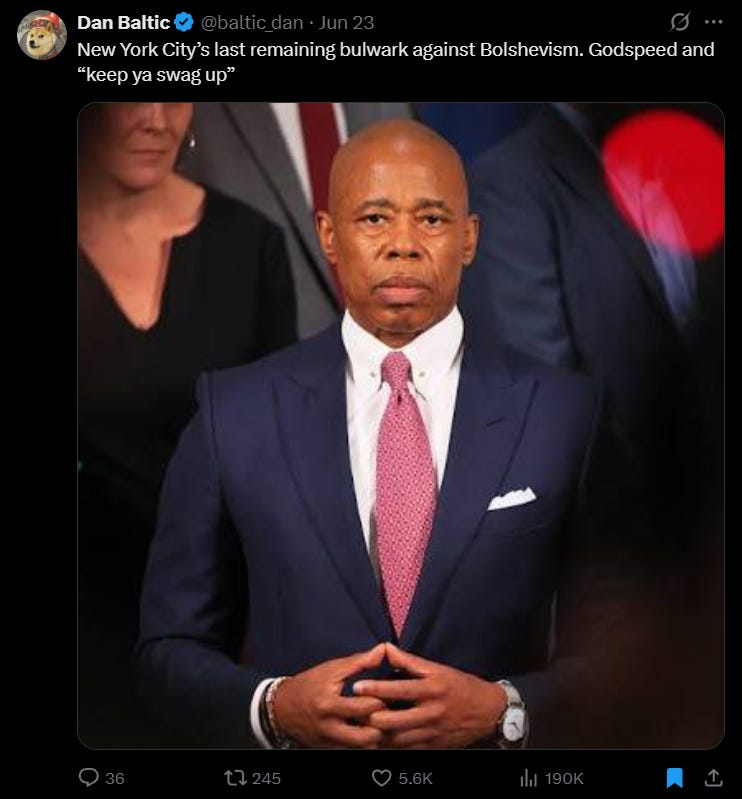Screen dimensions: 742x799
Task: Click the blue verified checkmark badge
Action: (x=184, y=22)
